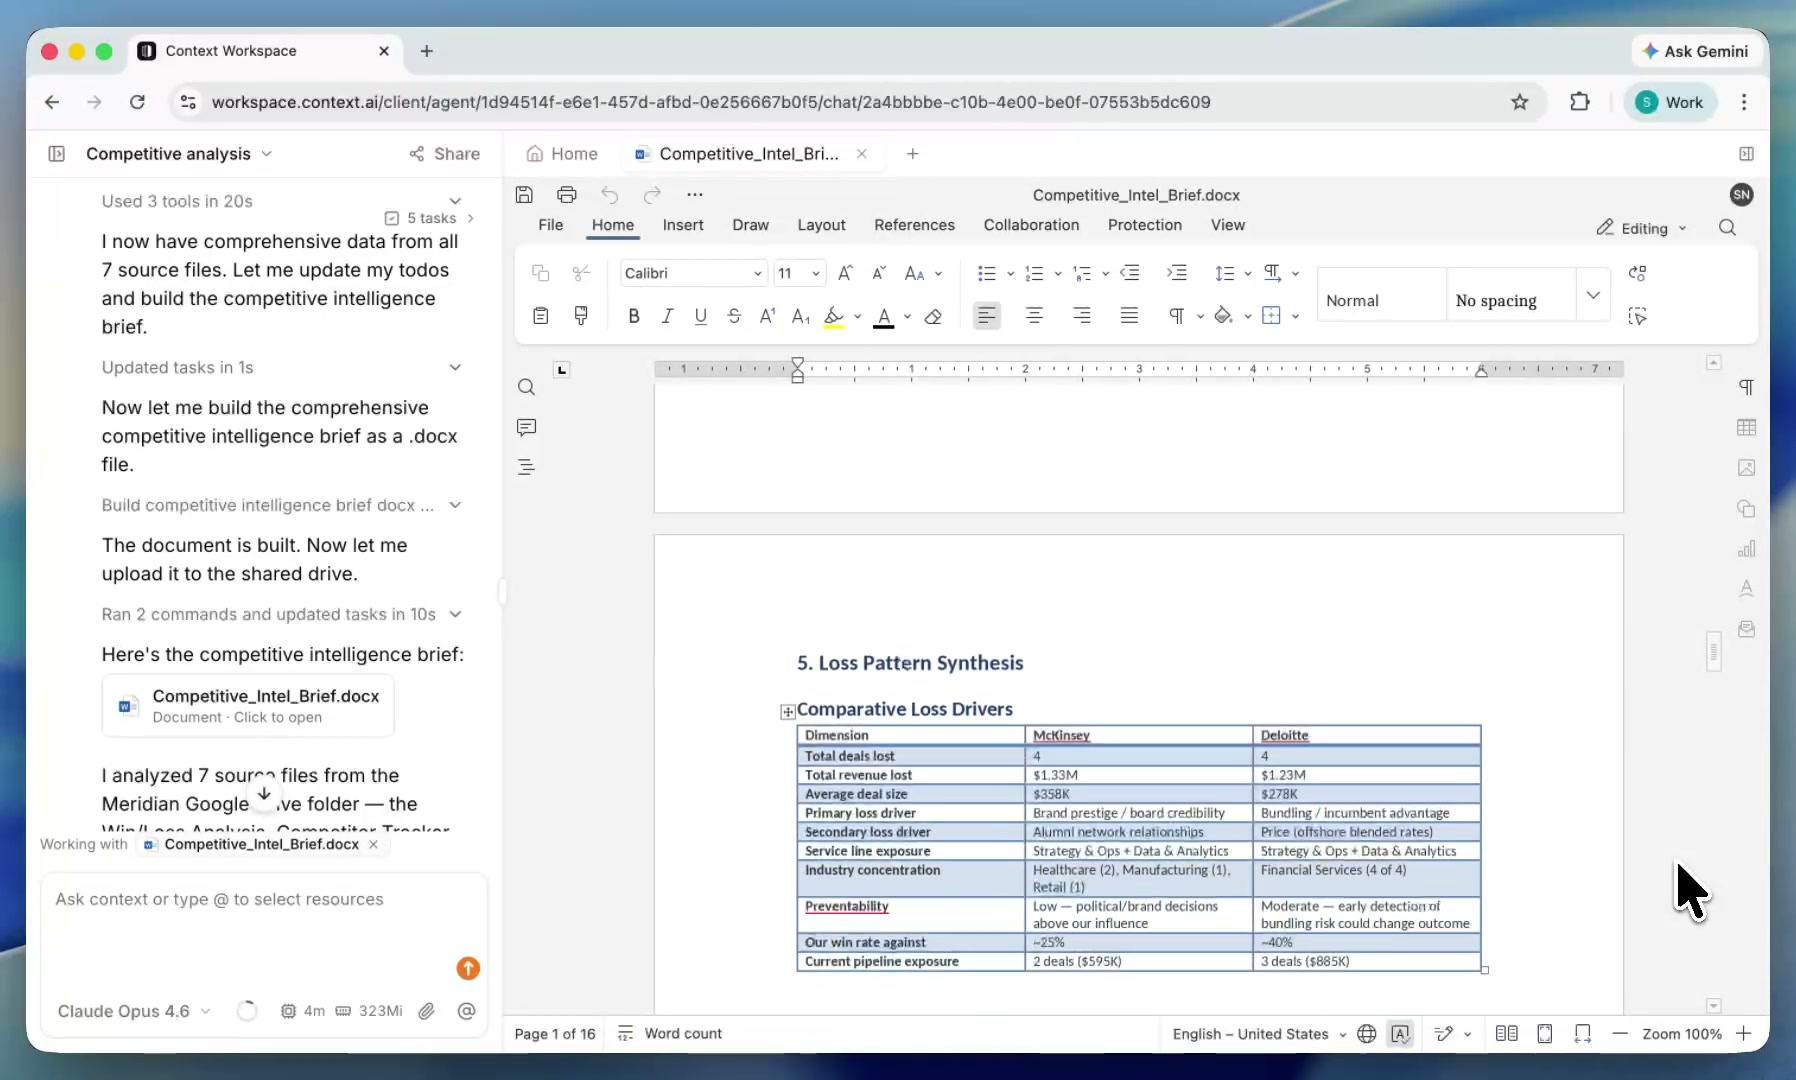Click the browser address bar URL

tap(711, 102)
